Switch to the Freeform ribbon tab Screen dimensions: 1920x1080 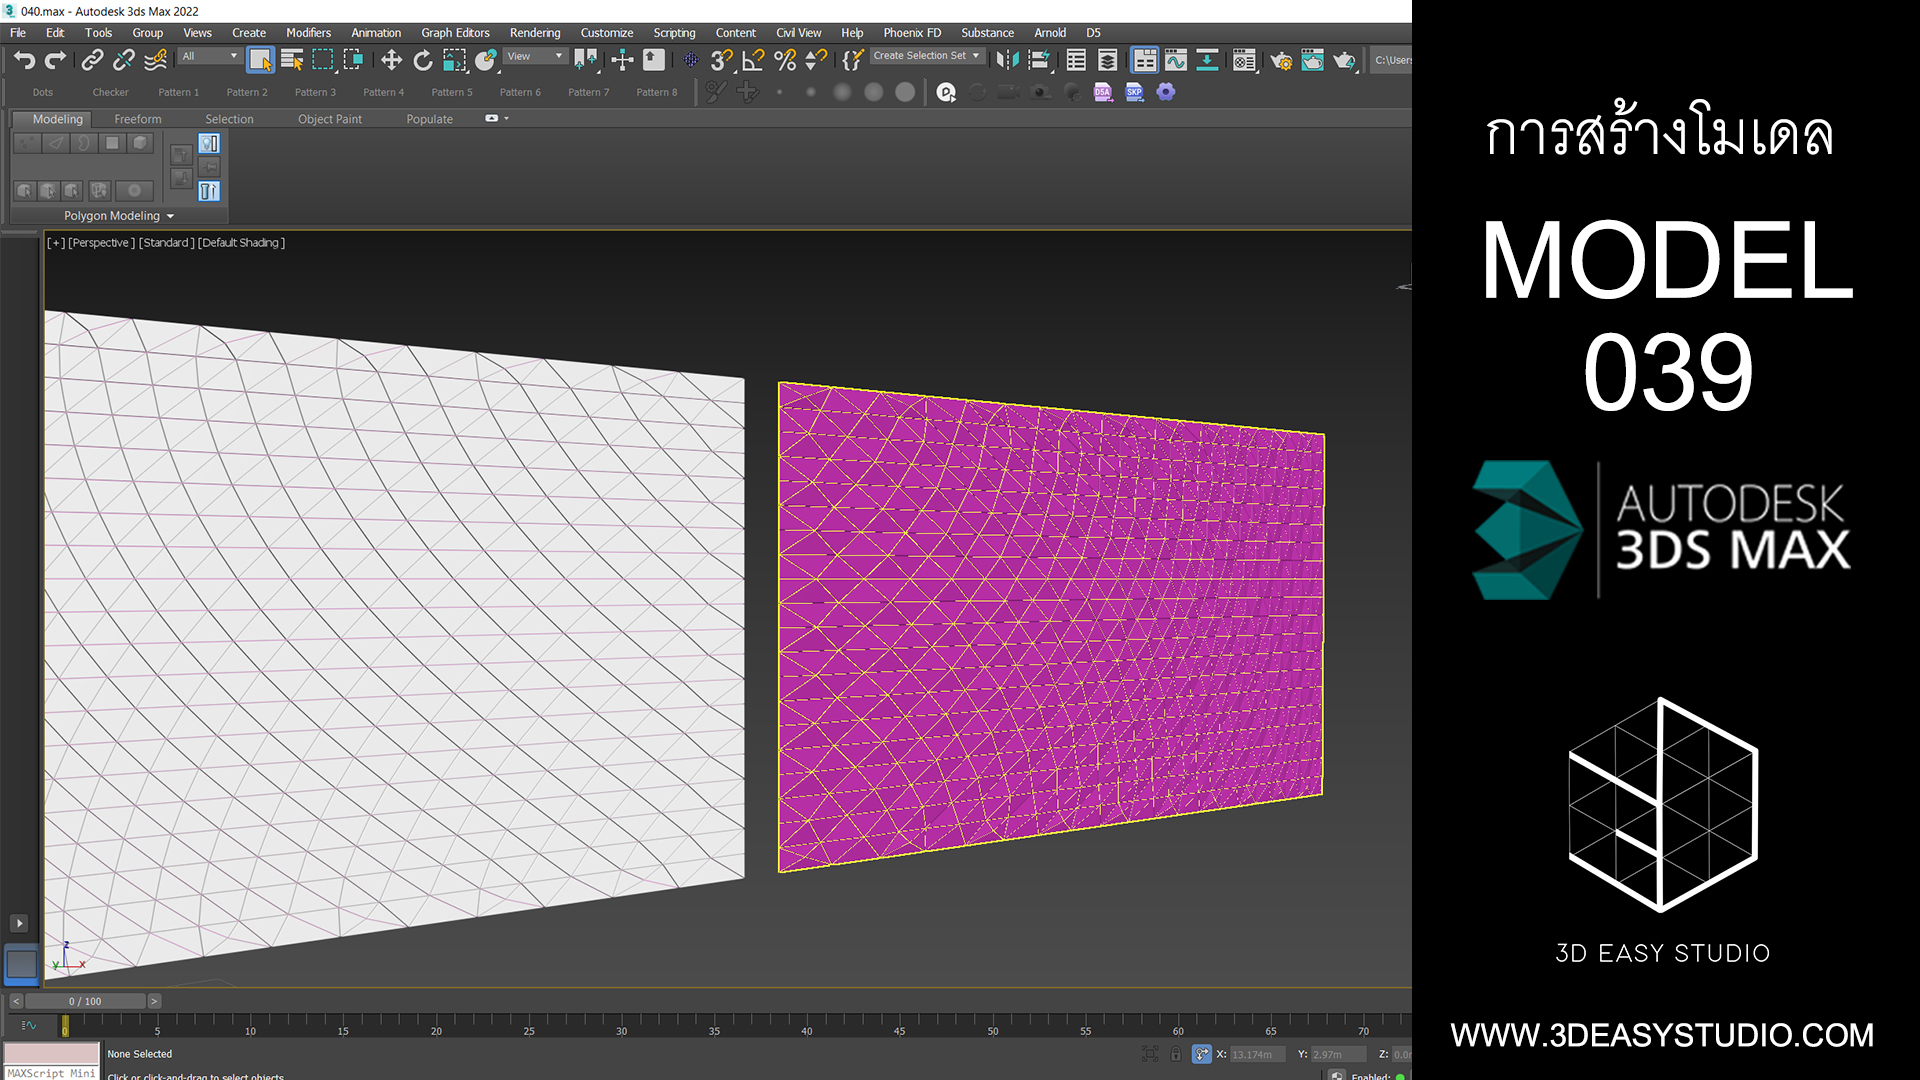pos(137,119)
